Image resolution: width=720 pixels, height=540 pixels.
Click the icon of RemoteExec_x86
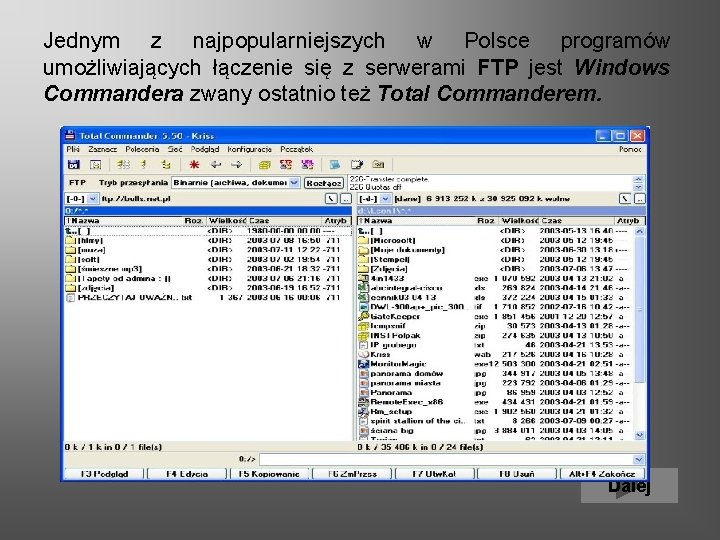pyautogui.click(x=363, y=402)
